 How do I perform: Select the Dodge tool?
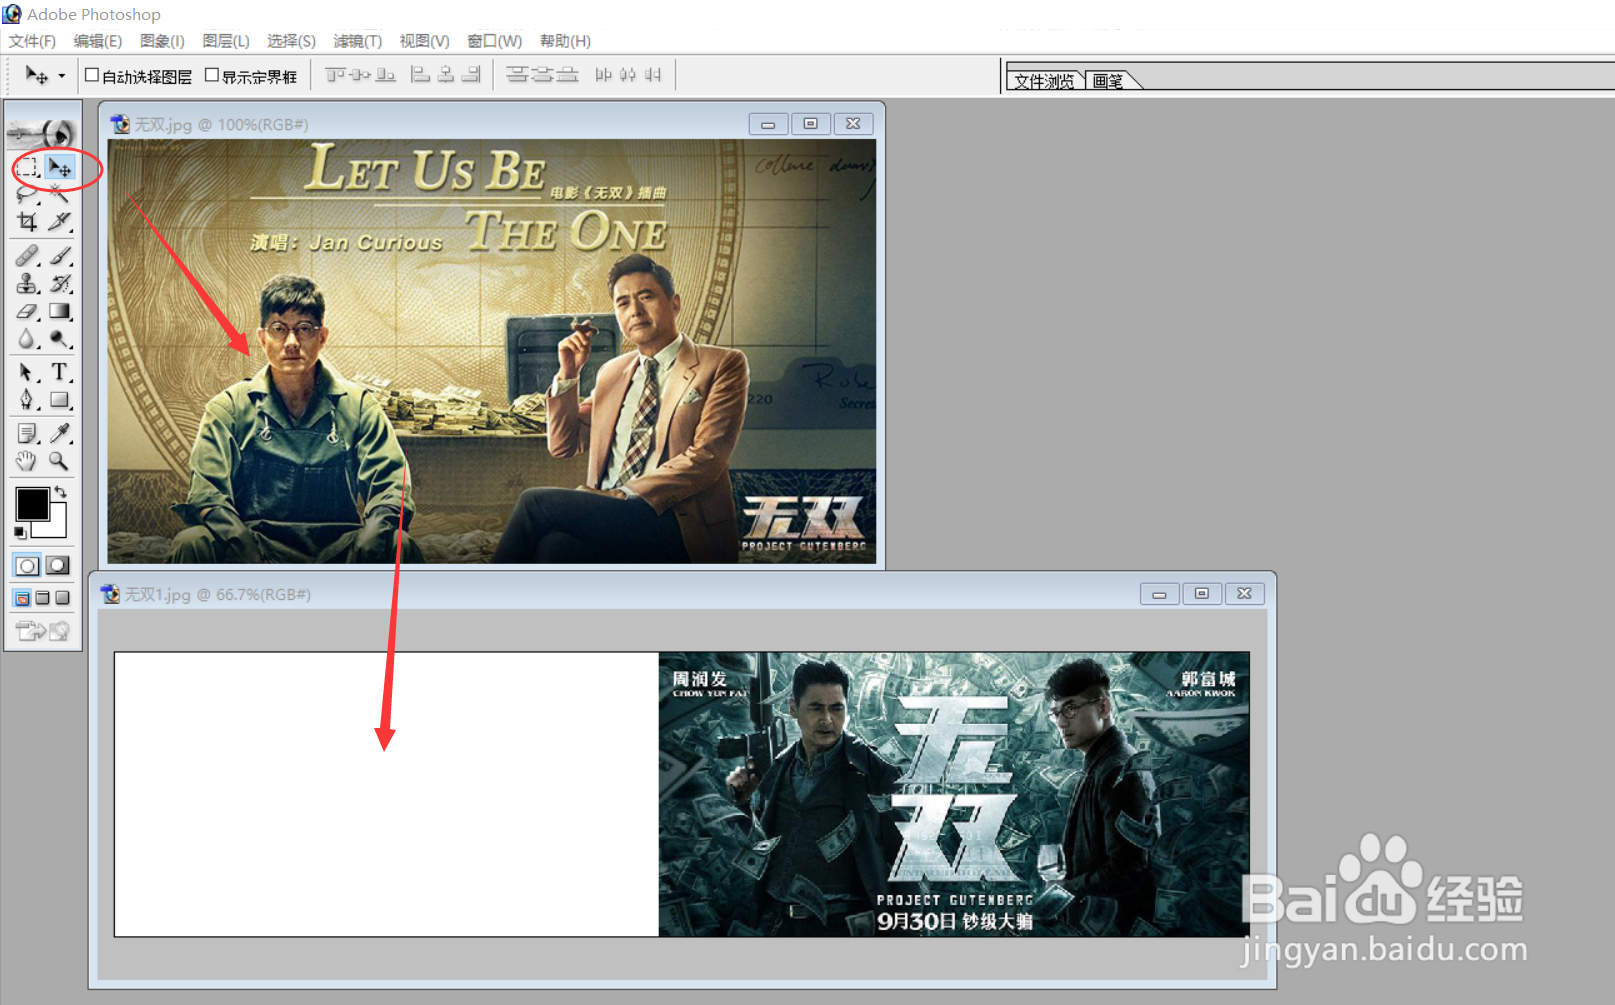(60, 340)
